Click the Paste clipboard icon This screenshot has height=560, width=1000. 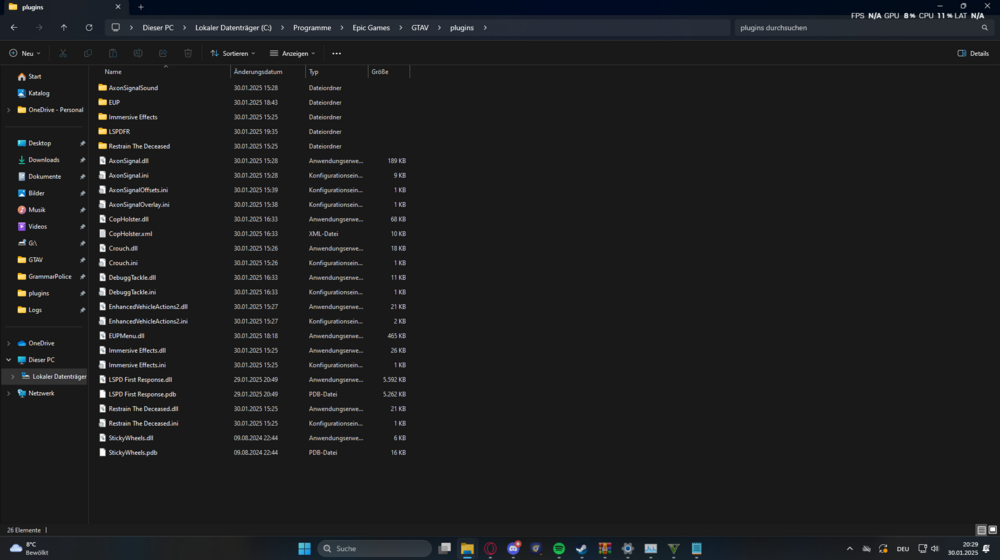[113, 54]
